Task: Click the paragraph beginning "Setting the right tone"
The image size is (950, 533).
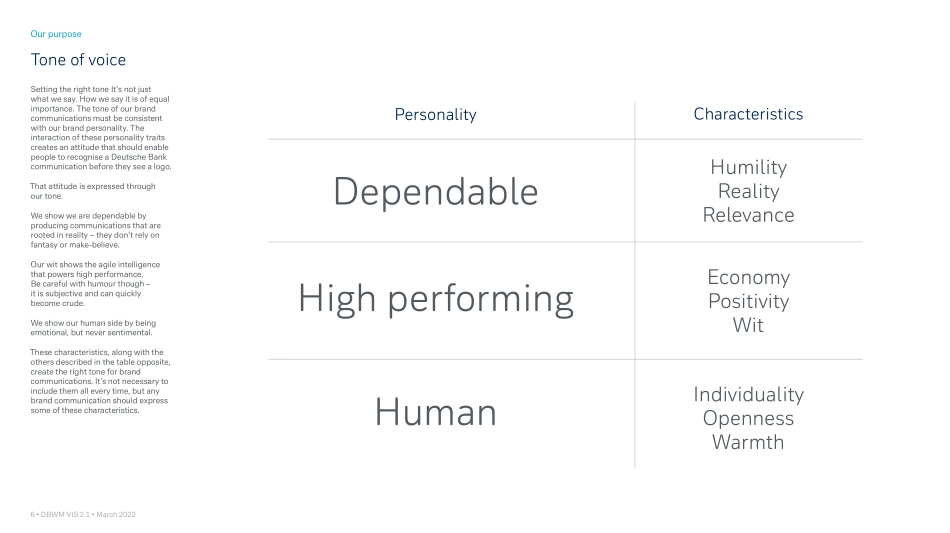Action: pyautogui.click(x=100, y=128)
